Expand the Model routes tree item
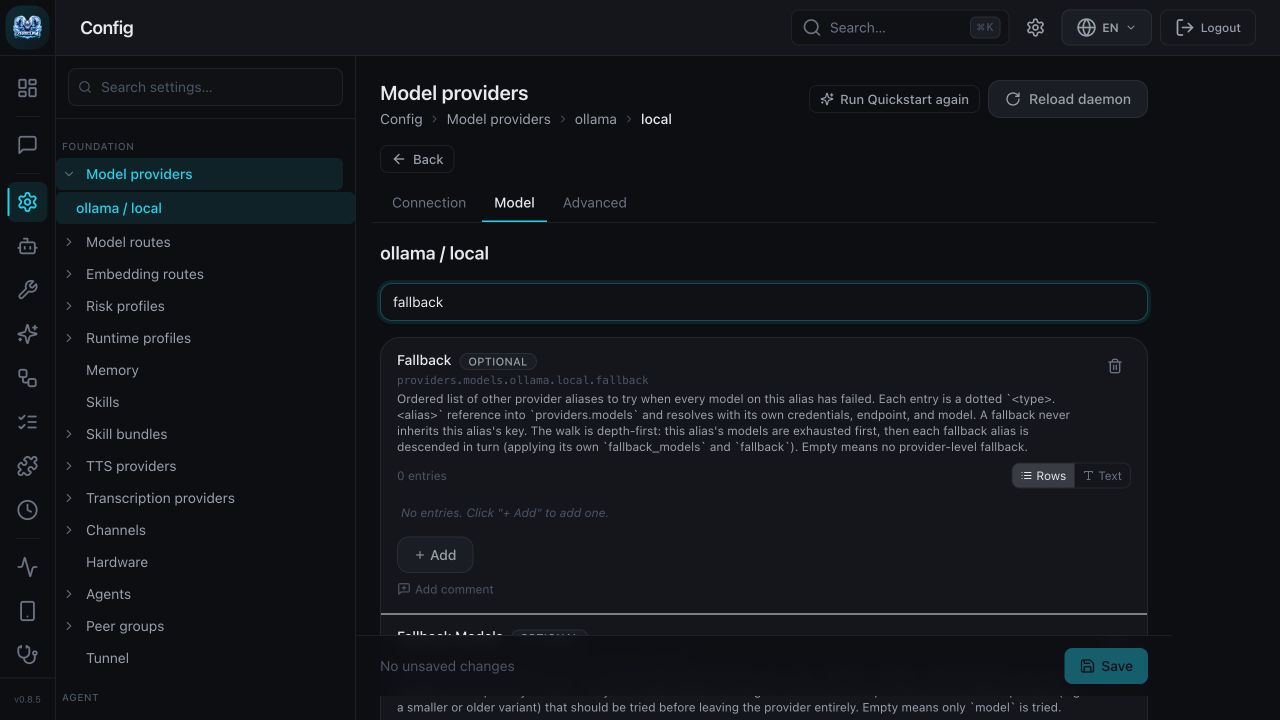The width and height of the screenshot is (1280, 720). (x=69, y=242)
